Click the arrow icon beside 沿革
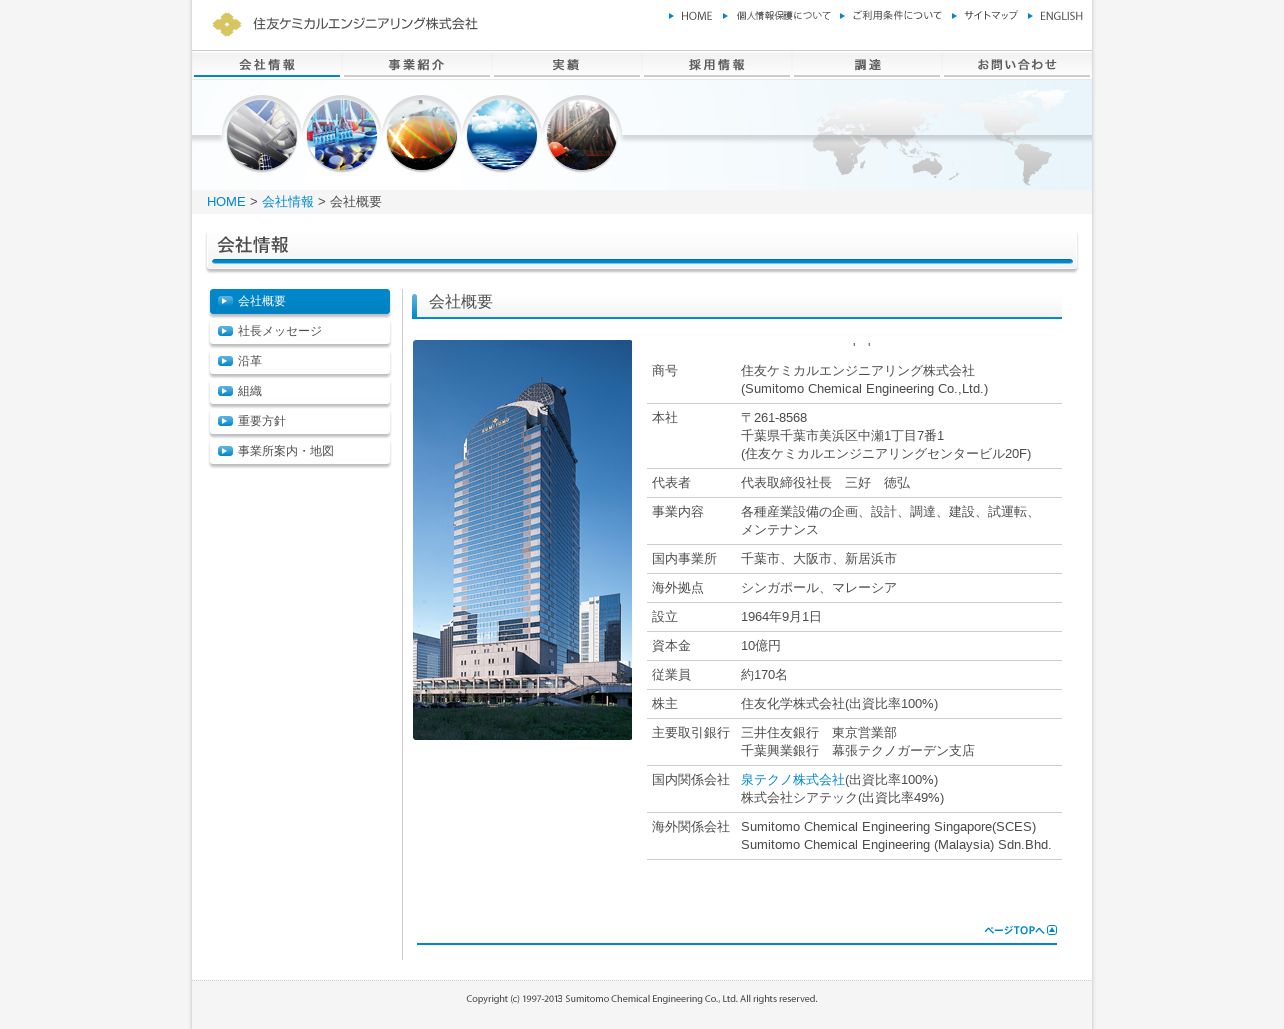This screenshot has width=1284, height=1029. tap(225, 361)
